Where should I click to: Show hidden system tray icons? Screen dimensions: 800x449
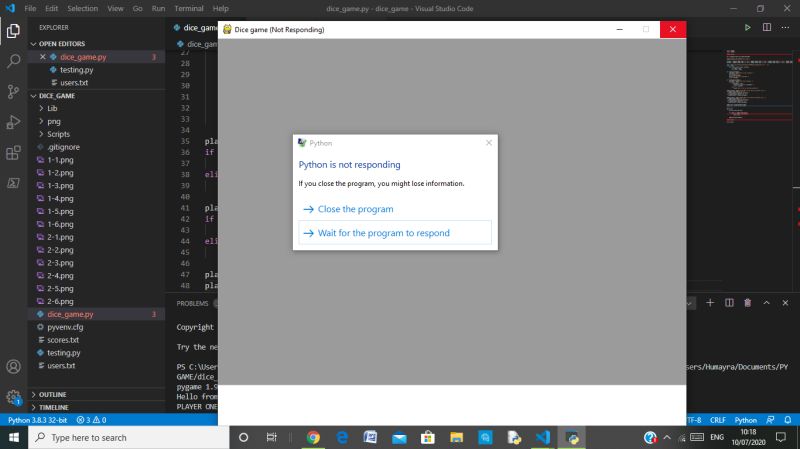[667, 437]
